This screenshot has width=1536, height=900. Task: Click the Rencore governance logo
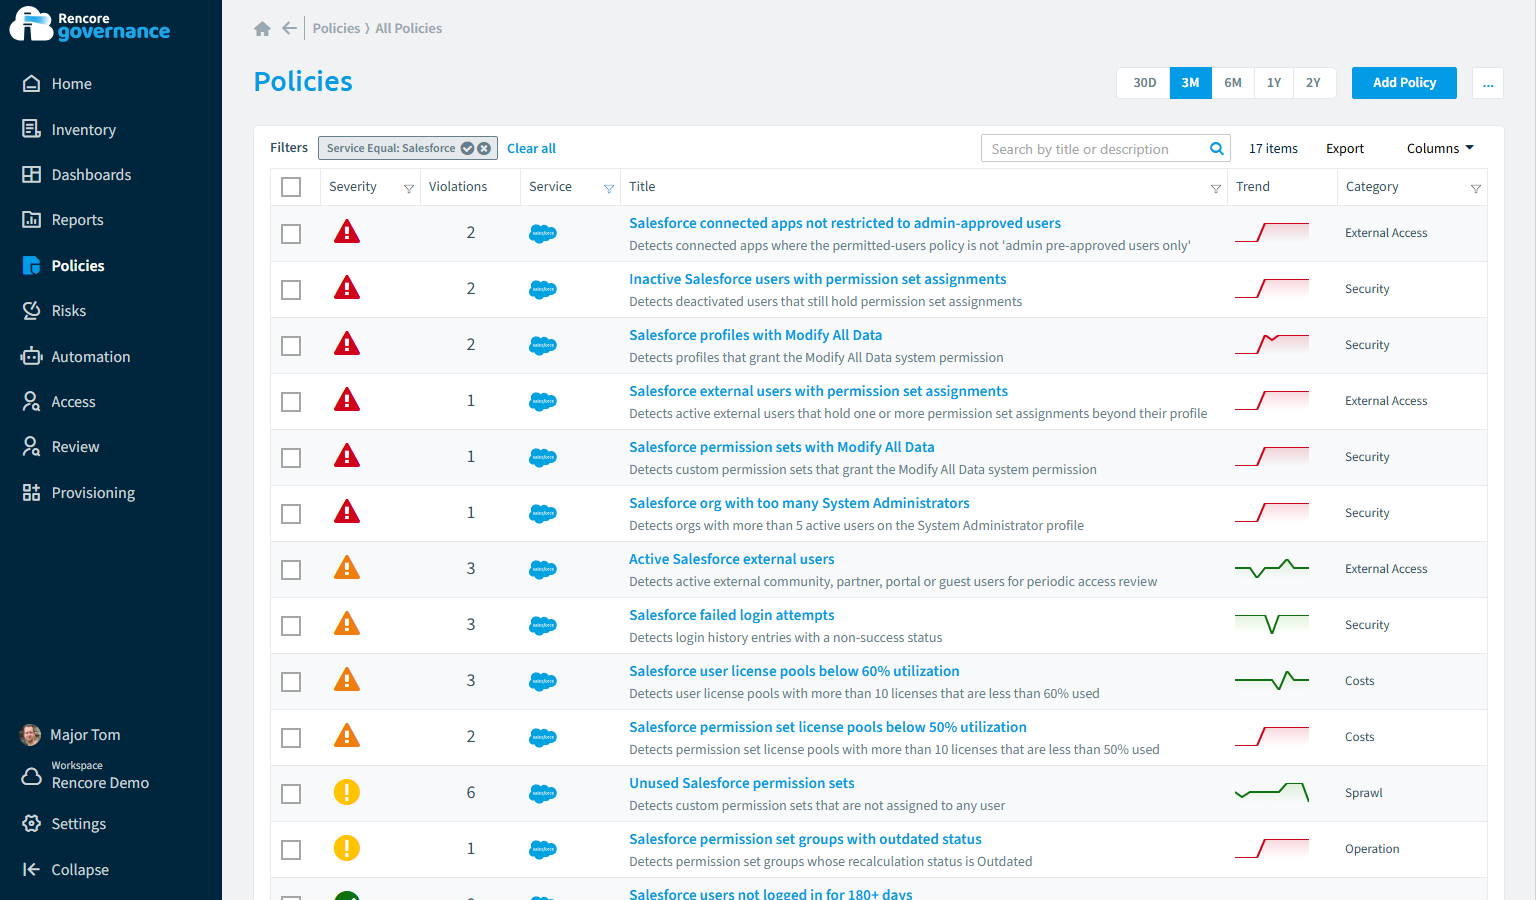(x=90, y=25)
